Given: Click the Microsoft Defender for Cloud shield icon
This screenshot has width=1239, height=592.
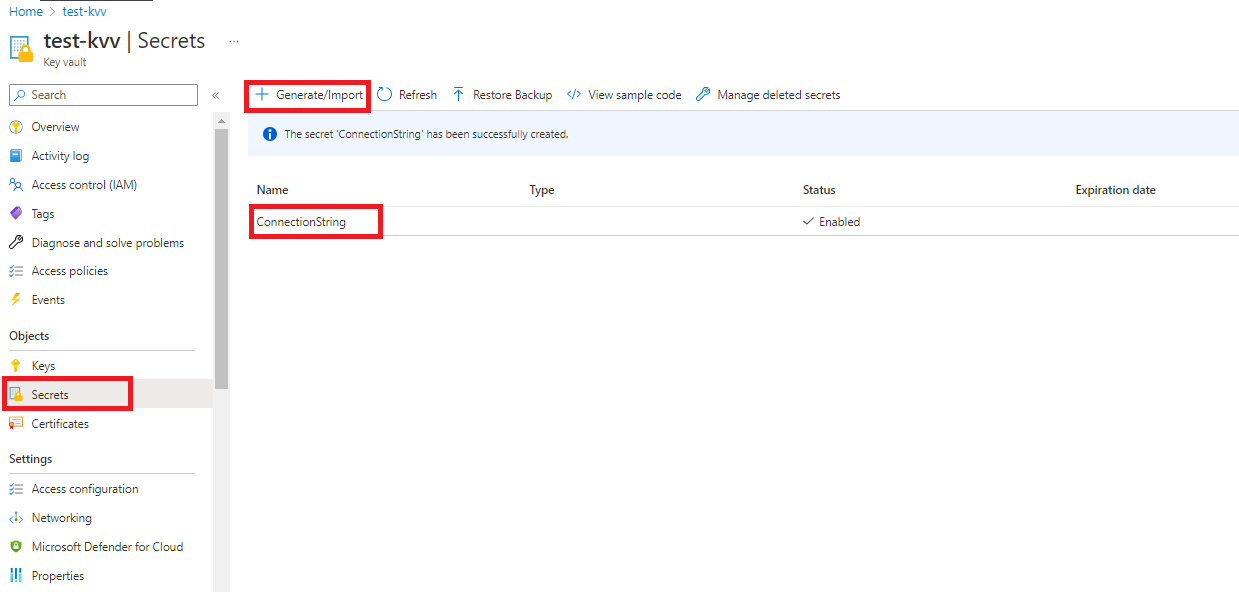Looking at the screenshot, I should [18, 546].
